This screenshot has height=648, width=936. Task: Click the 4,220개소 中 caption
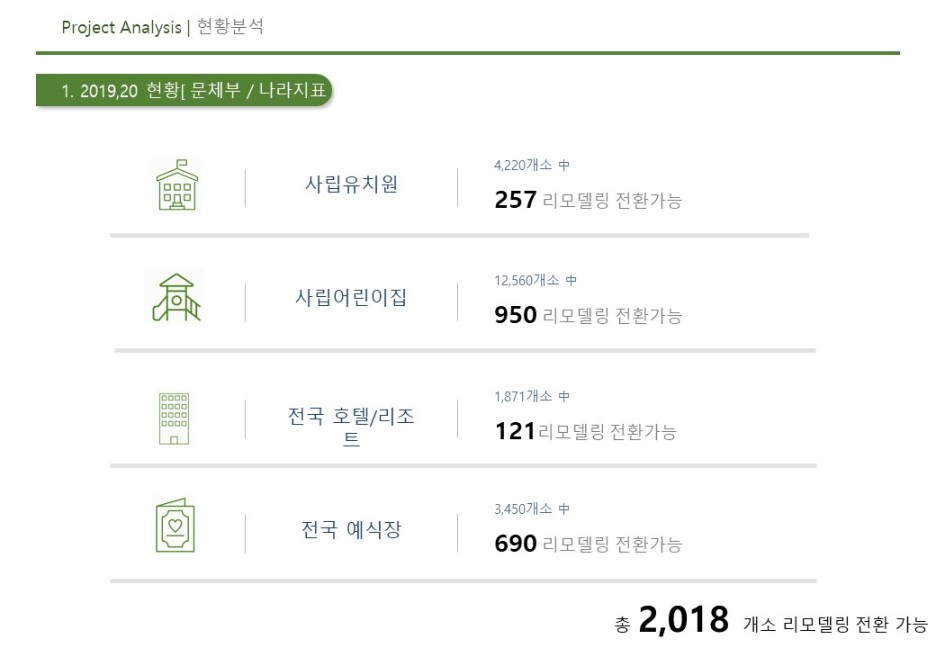click(532, 165)
